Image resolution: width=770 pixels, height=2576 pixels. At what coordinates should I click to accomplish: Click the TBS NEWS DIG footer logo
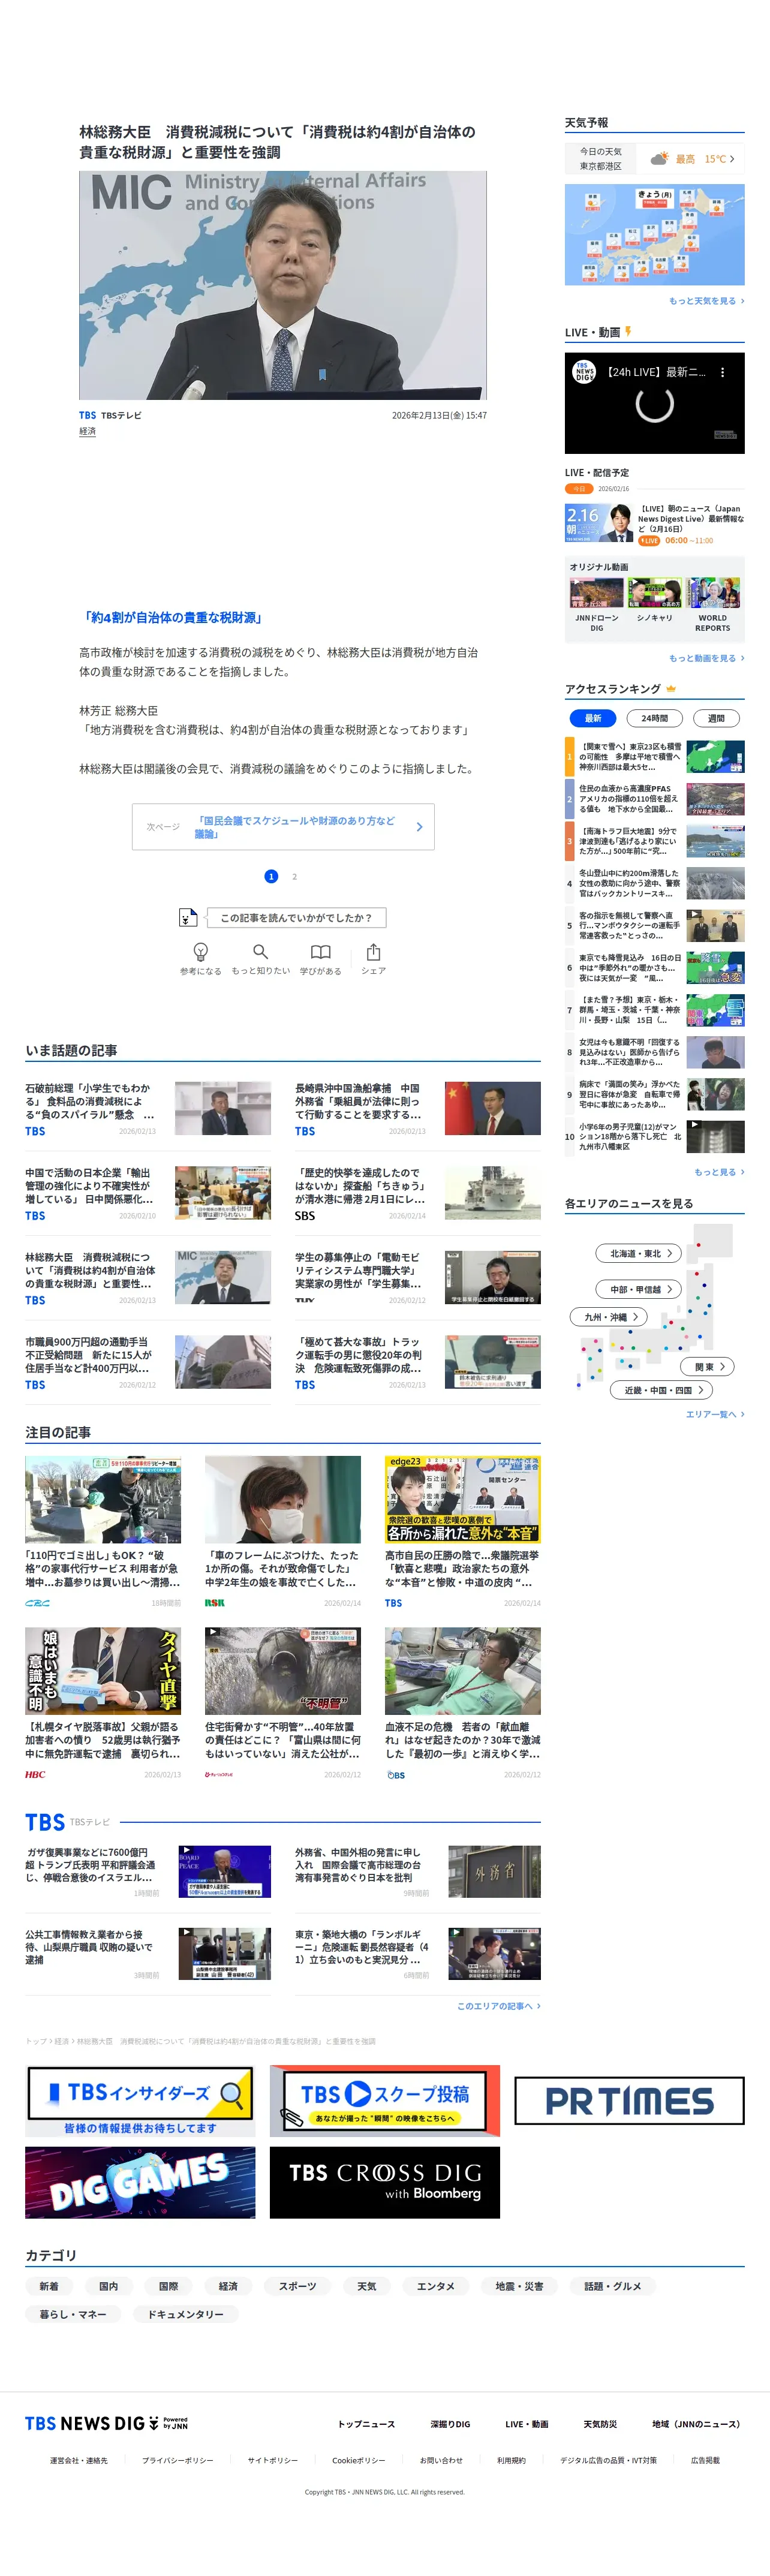point(106,2423)
